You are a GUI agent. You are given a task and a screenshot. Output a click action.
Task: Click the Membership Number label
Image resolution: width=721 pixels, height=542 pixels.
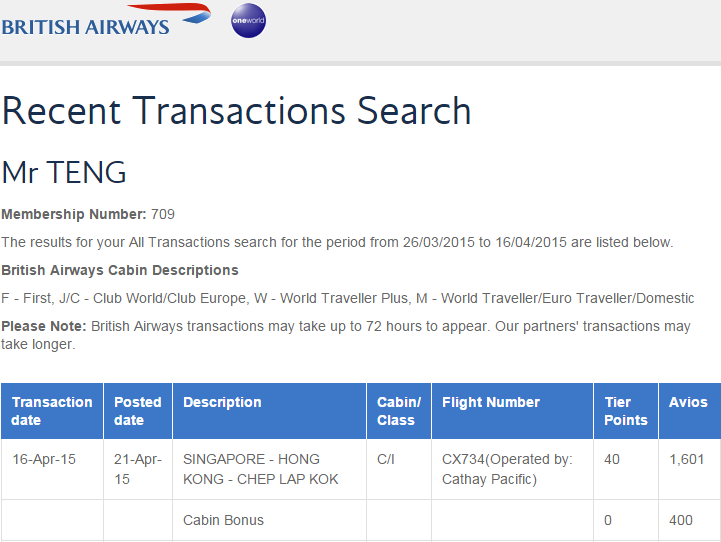(74, 214)
